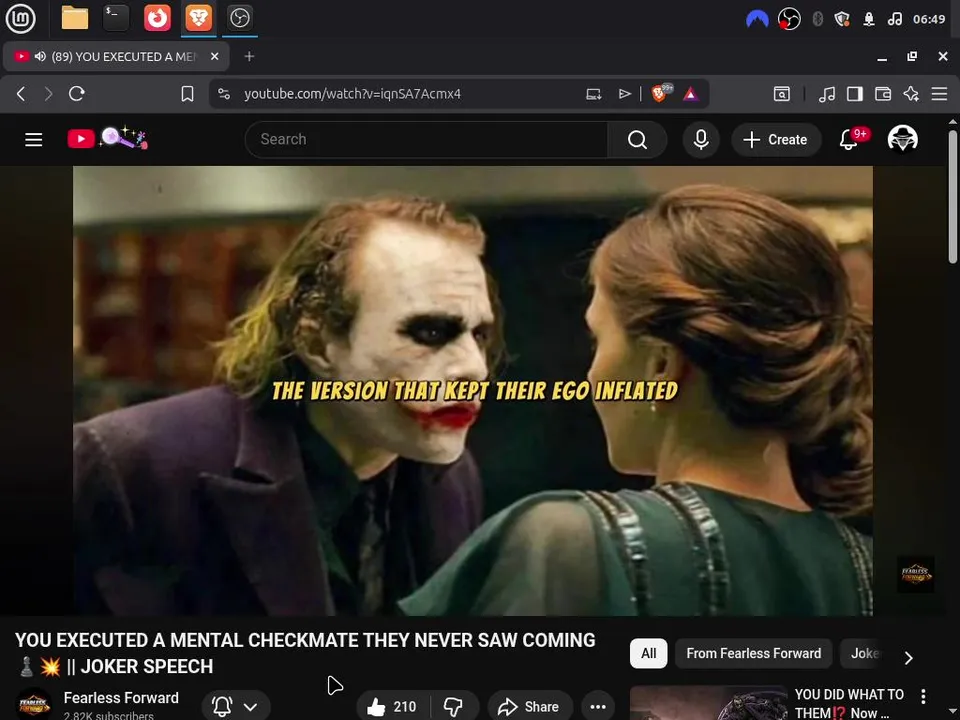Open the Fearless Forward channel avatar
The width and height of the screenshot is (960, 720).
coord(34,705)
